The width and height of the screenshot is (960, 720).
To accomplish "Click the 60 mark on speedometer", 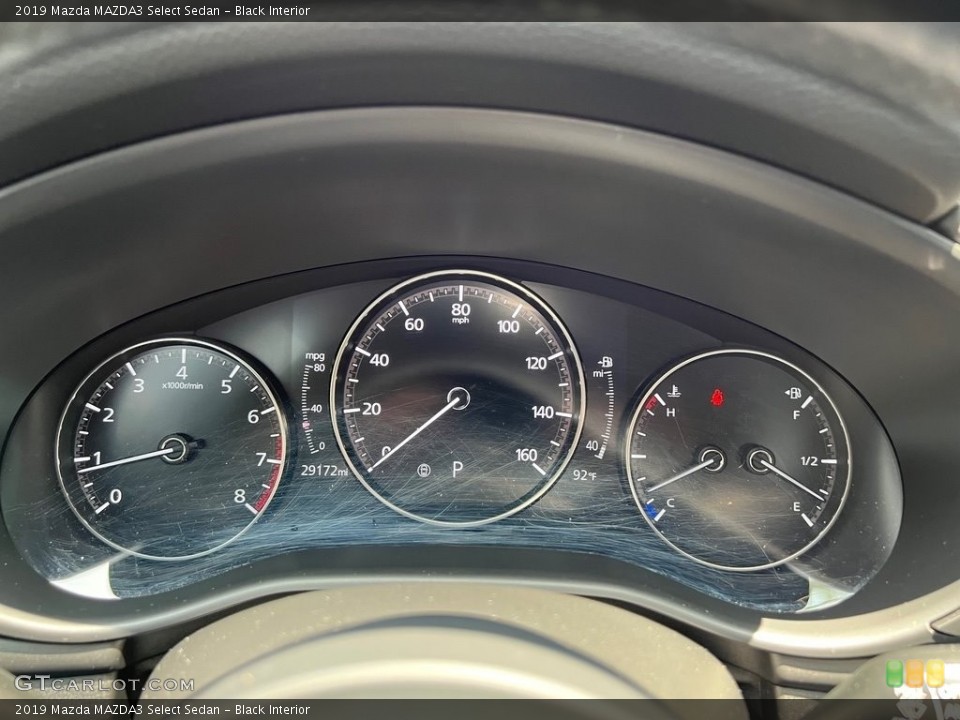I will 414,324.
